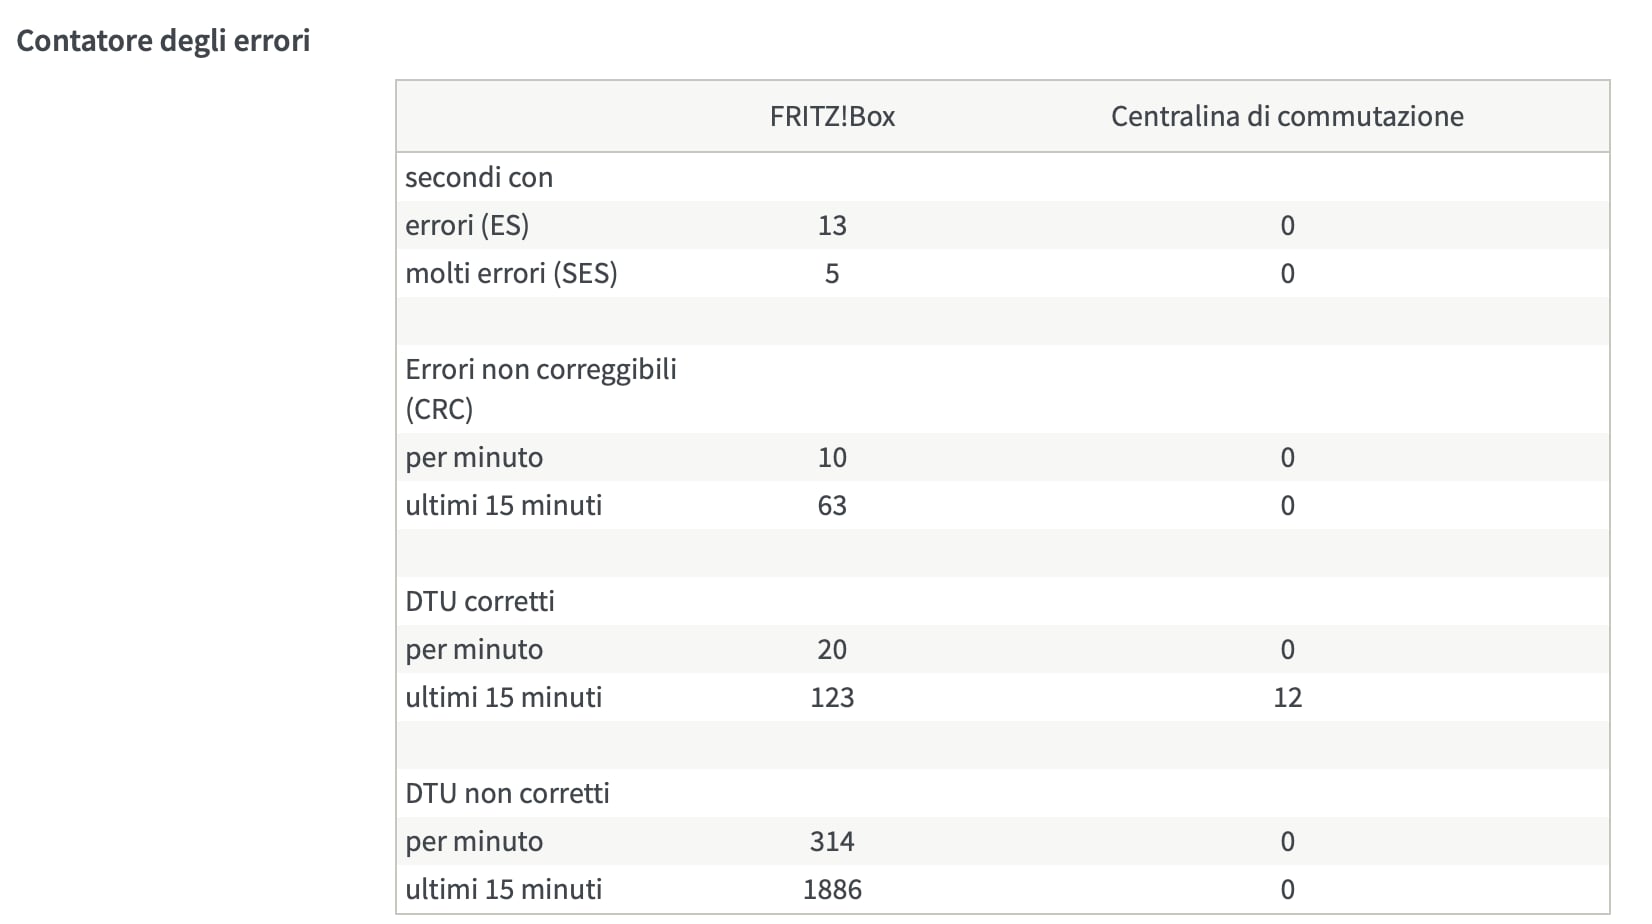Select the Centralina di commutazione column header
The width and height of the screenshot is (1652, 924).
point(1287,116)
